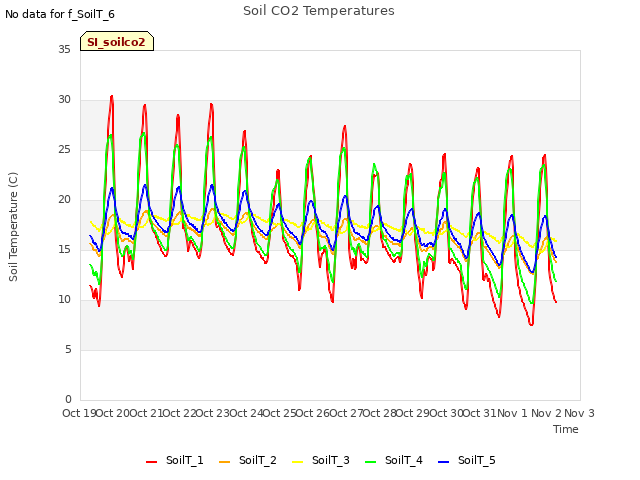The height and width of the screenshot is (480, 640).
Task: Click the Oct 22 x-axis tick label
Action: [180, 413]
